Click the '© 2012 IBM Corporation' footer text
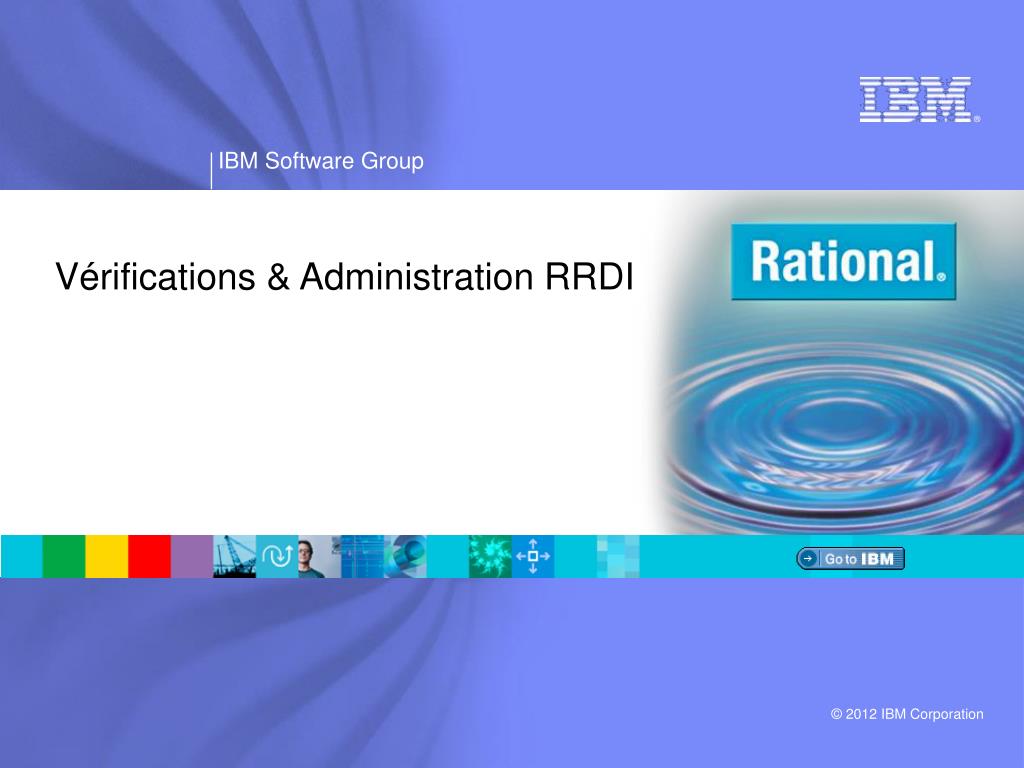1024x768 pixels. coord(907,714)
